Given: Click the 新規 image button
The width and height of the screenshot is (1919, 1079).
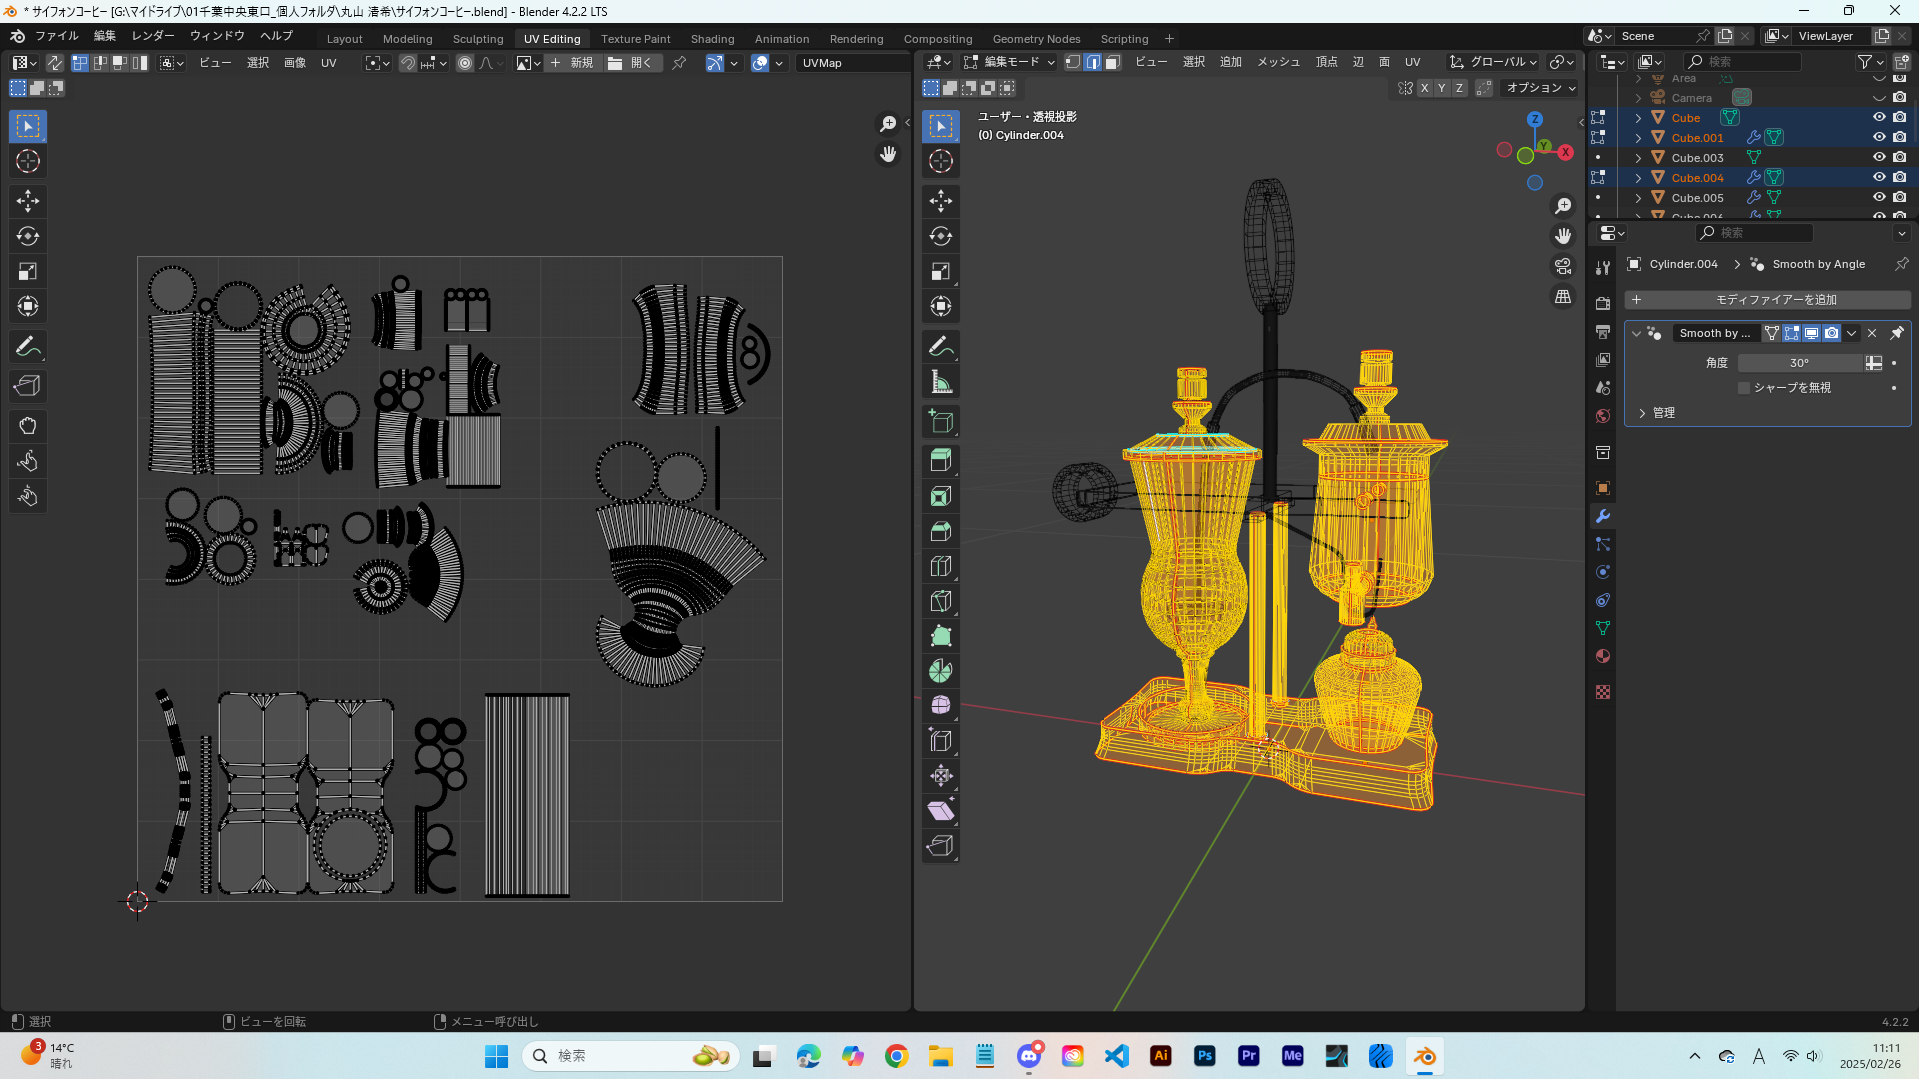Looking at the screenshot, I should coord(572,63).
